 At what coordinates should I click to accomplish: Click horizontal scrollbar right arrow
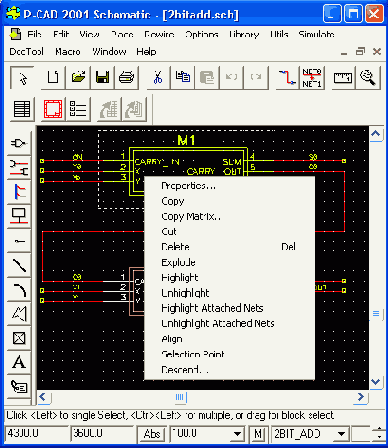click(x=361, y=397)
